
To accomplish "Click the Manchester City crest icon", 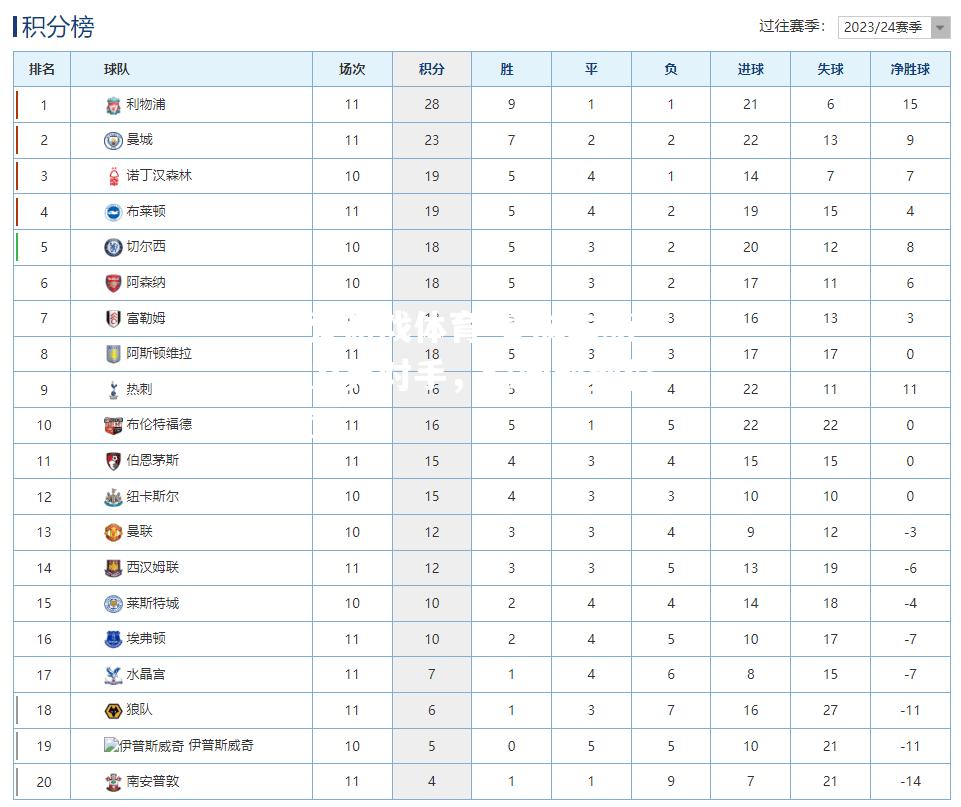I will tap(113, 140).
